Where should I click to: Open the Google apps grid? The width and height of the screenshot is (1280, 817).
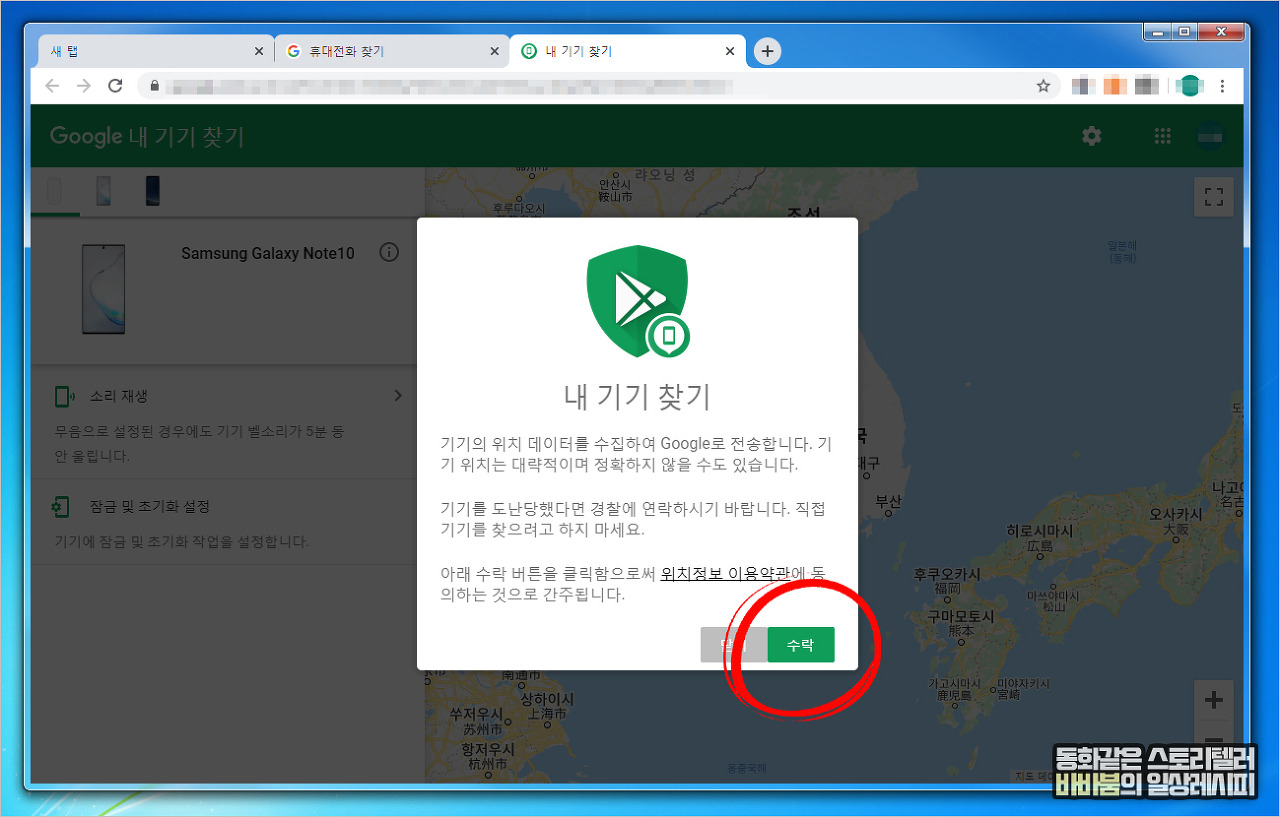1162,136
